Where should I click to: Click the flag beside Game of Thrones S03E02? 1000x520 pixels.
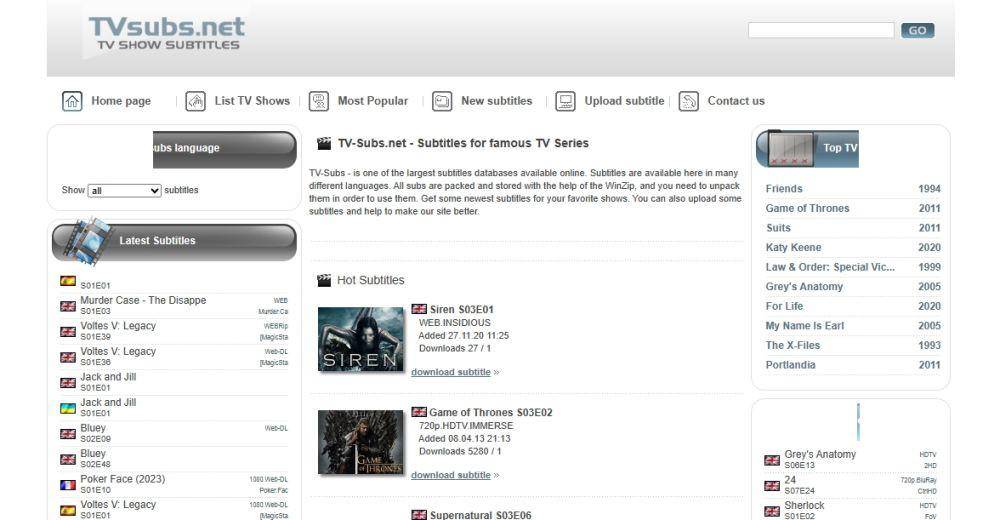click(419, 412)
